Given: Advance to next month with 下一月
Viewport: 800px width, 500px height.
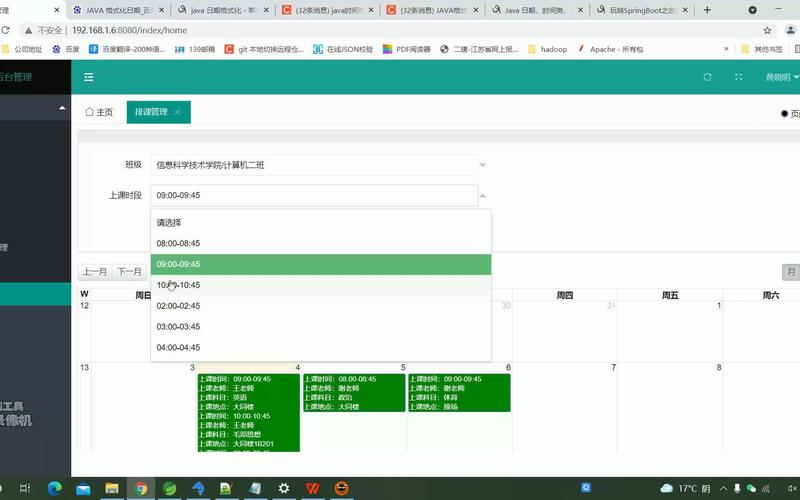Looking at the screenshot, I should pyautogui.click(x=130, y=271).
